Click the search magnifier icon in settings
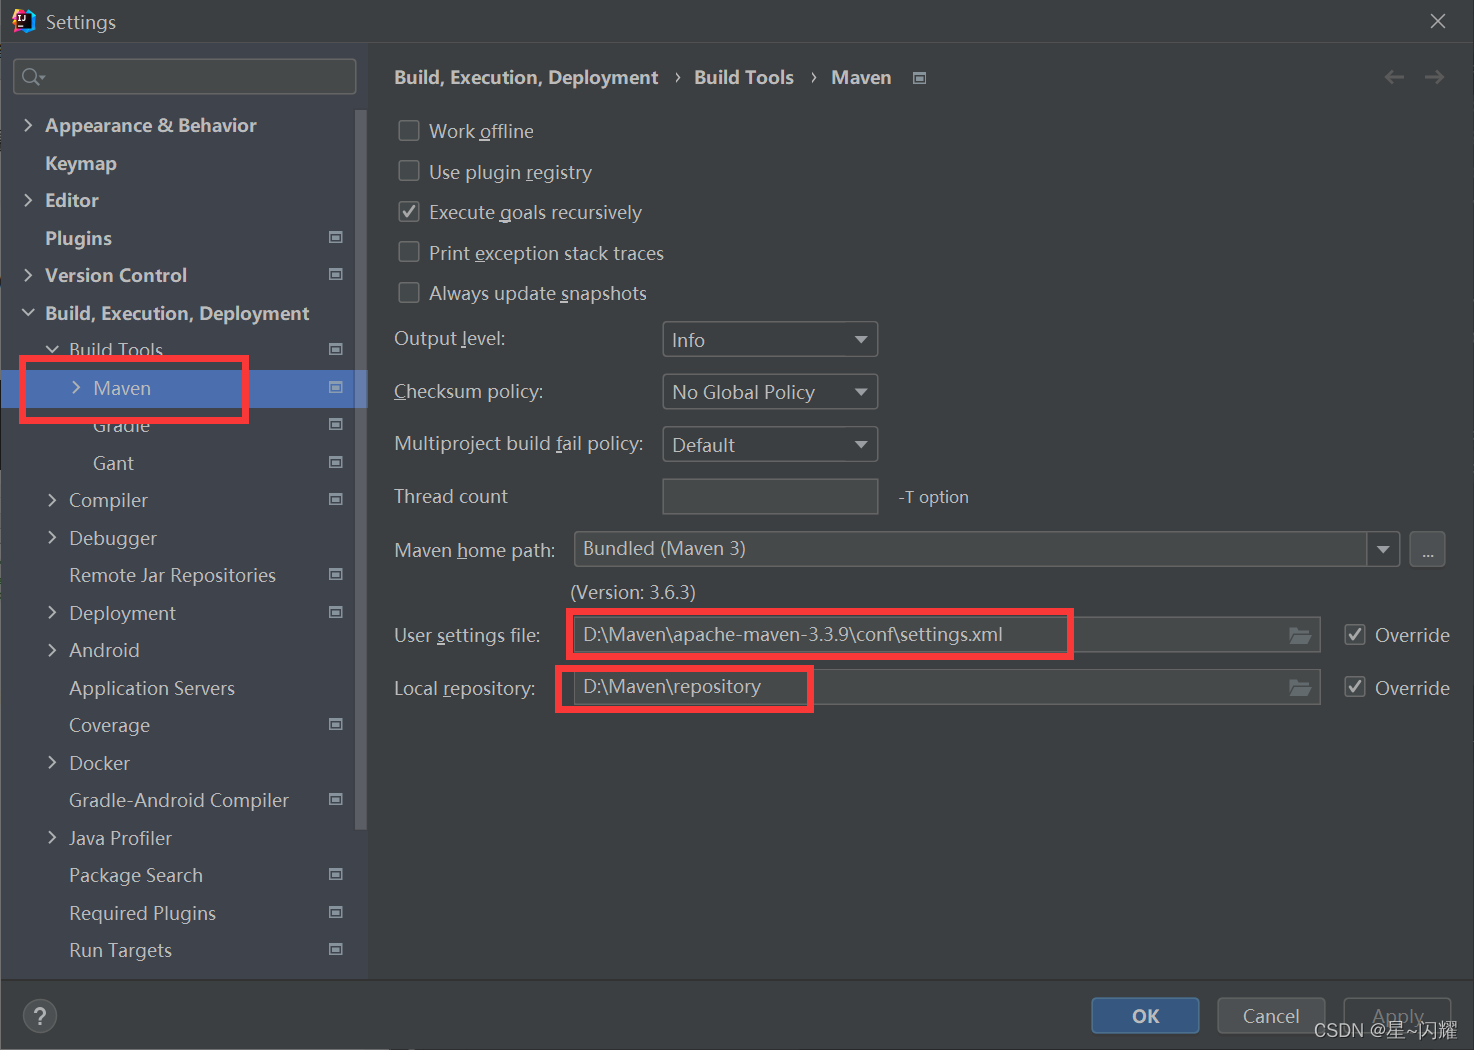Viewport: 1474px width, 1050px height. tap(32, 77)
